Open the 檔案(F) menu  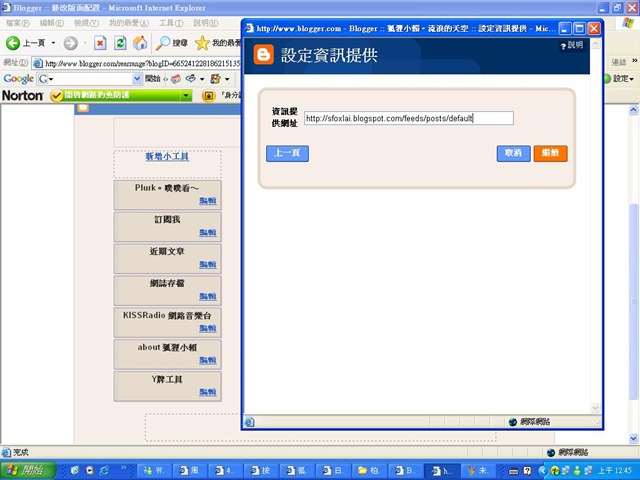point(18,23)
